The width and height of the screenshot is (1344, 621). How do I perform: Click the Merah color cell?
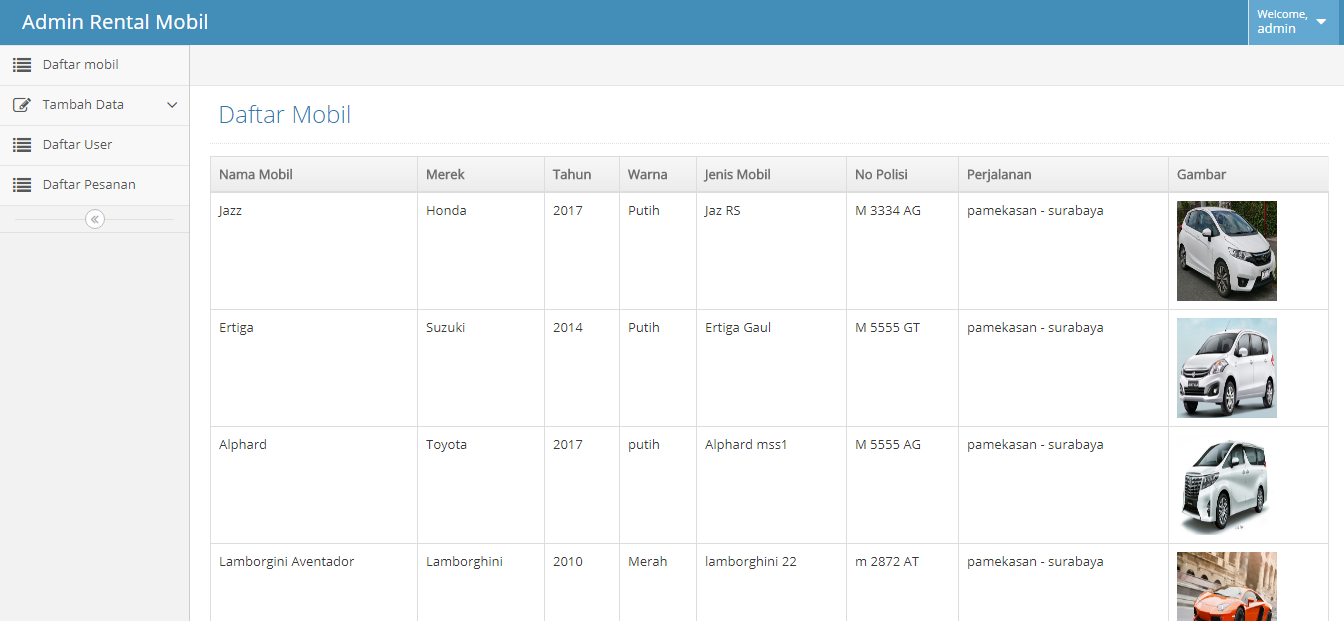658,582
